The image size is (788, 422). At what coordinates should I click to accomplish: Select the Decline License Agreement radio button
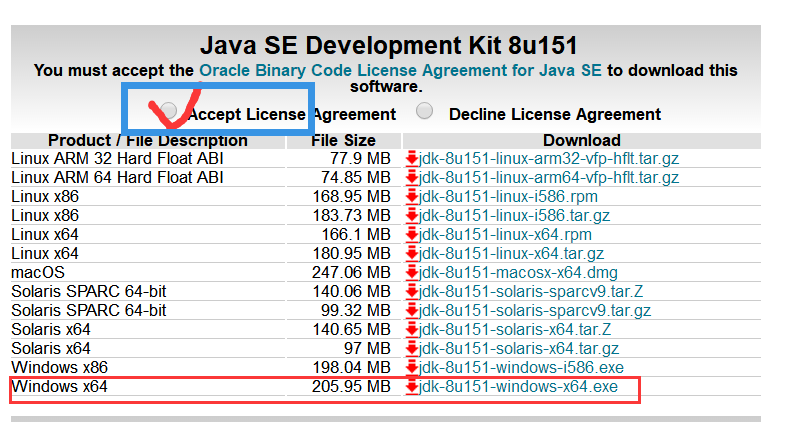tap(425, 111)
